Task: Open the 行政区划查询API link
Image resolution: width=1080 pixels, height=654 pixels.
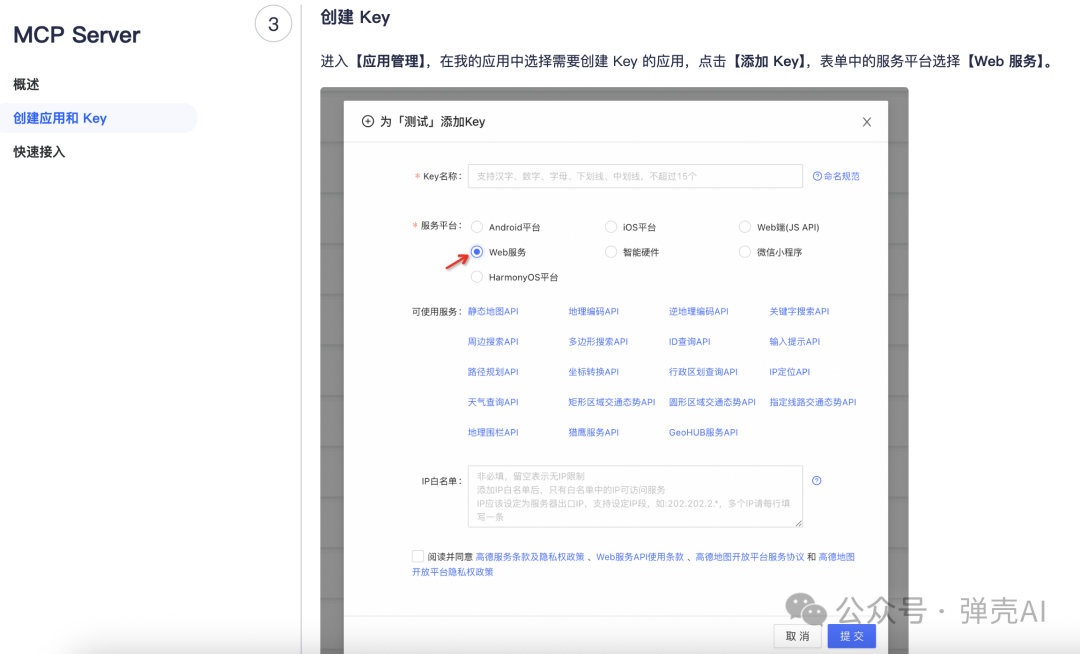Action: tap(703, 372)
